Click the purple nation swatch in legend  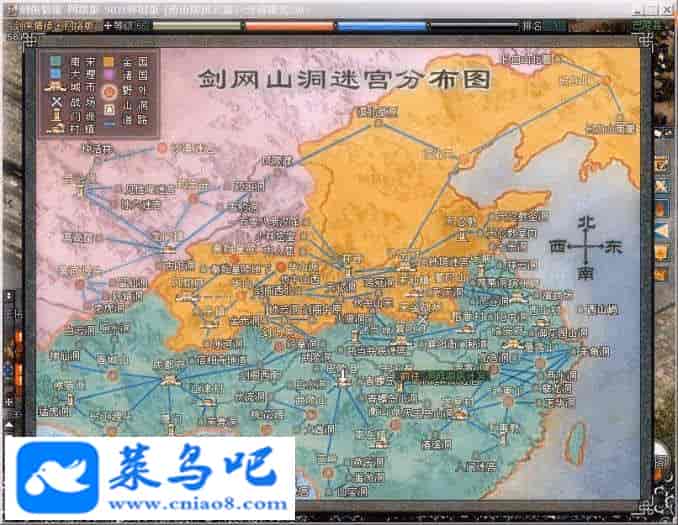coord(109,75)
